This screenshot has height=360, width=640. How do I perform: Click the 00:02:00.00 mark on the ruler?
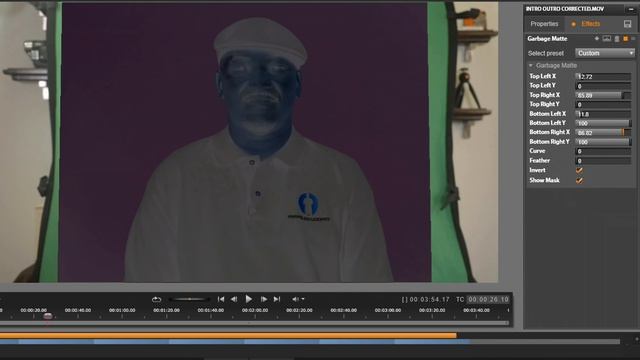click(255, 310)
